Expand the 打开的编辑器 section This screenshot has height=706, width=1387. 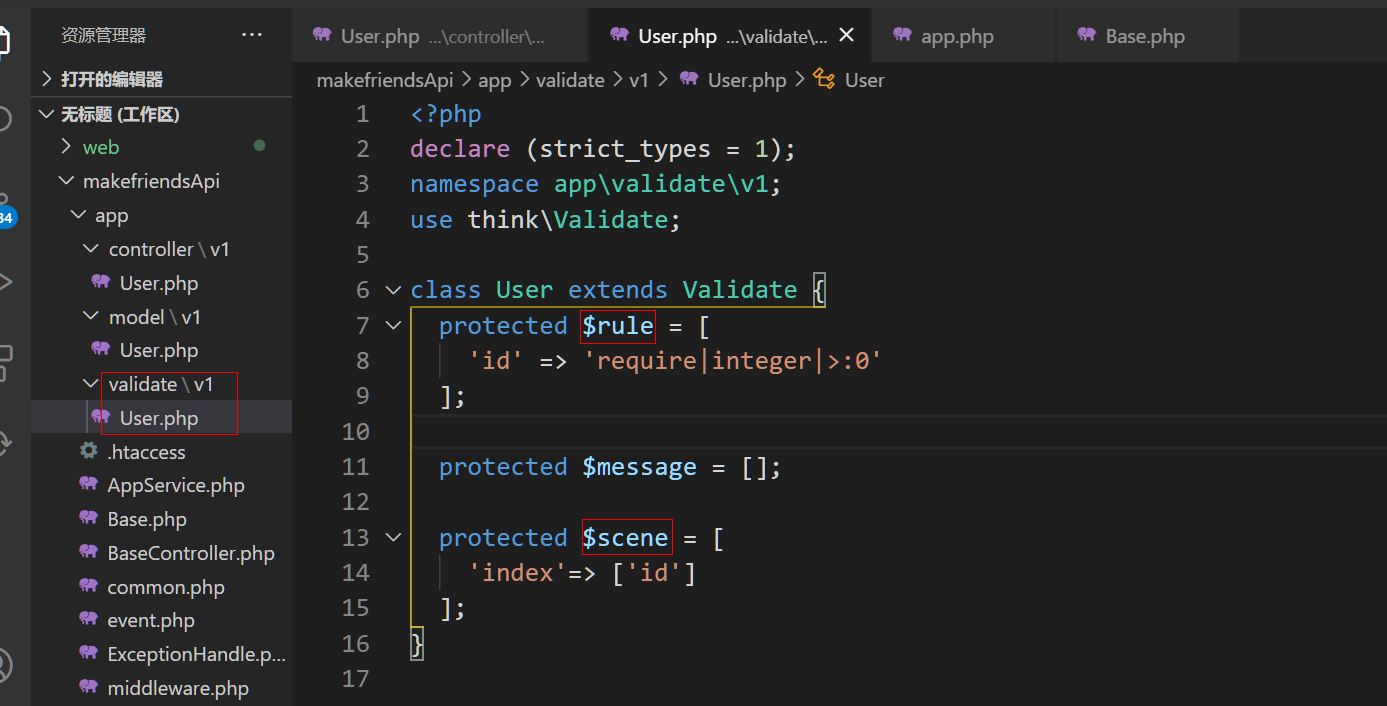(x=46, y=79)
